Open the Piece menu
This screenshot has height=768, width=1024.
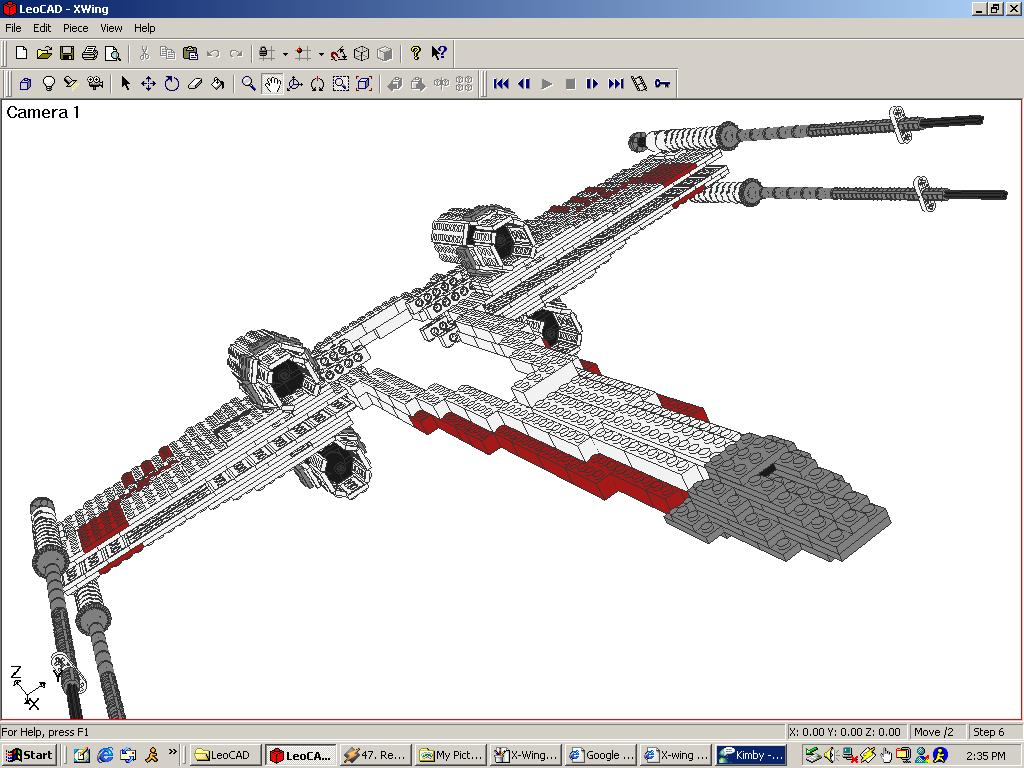(75, 28)
